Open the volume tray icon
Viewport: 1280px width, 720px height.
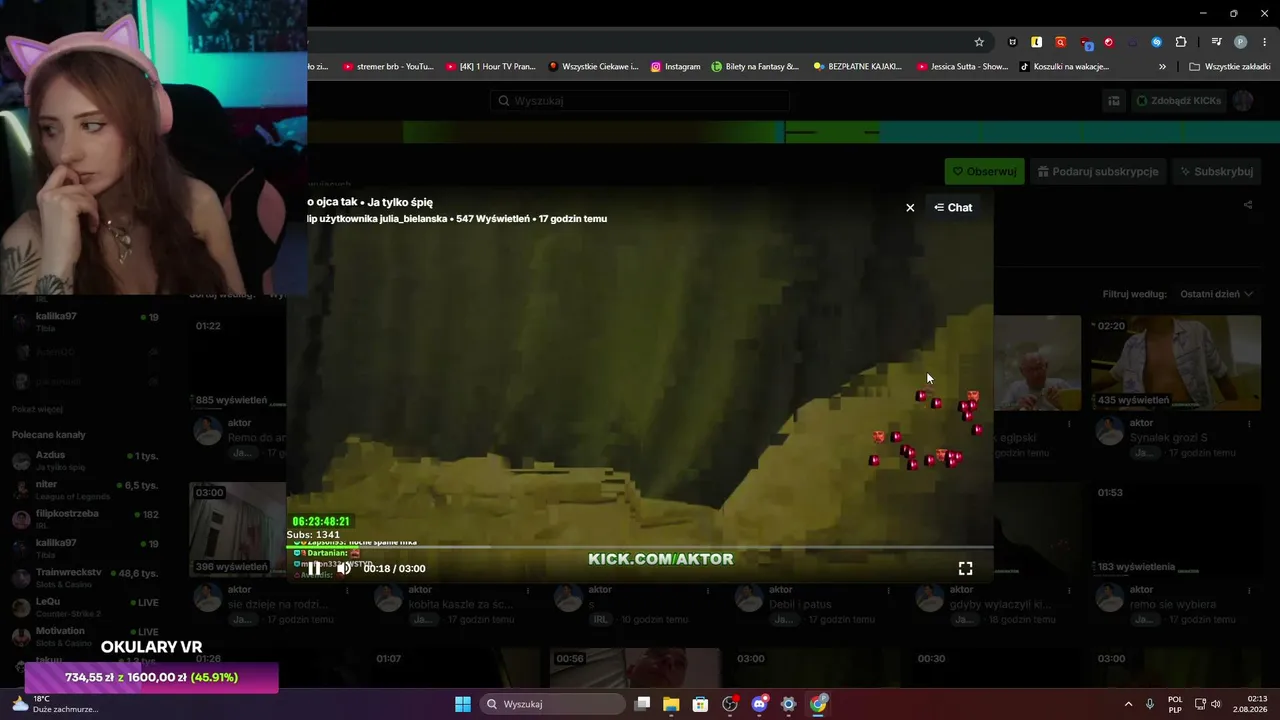tap(1216, 704)
